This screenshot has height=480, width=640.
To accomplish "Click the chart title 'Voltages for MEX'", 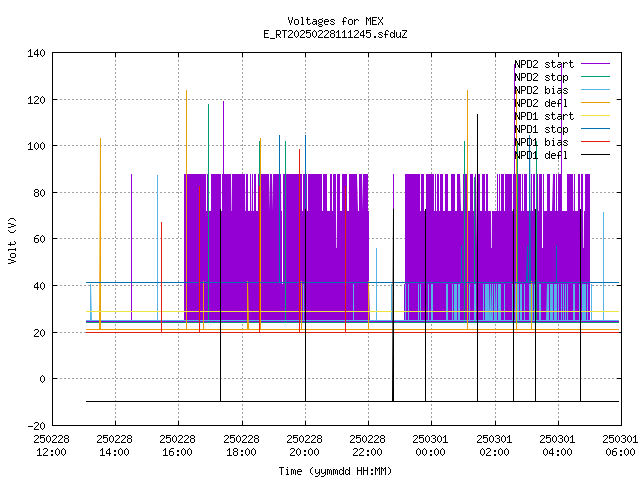I will 335,21.
